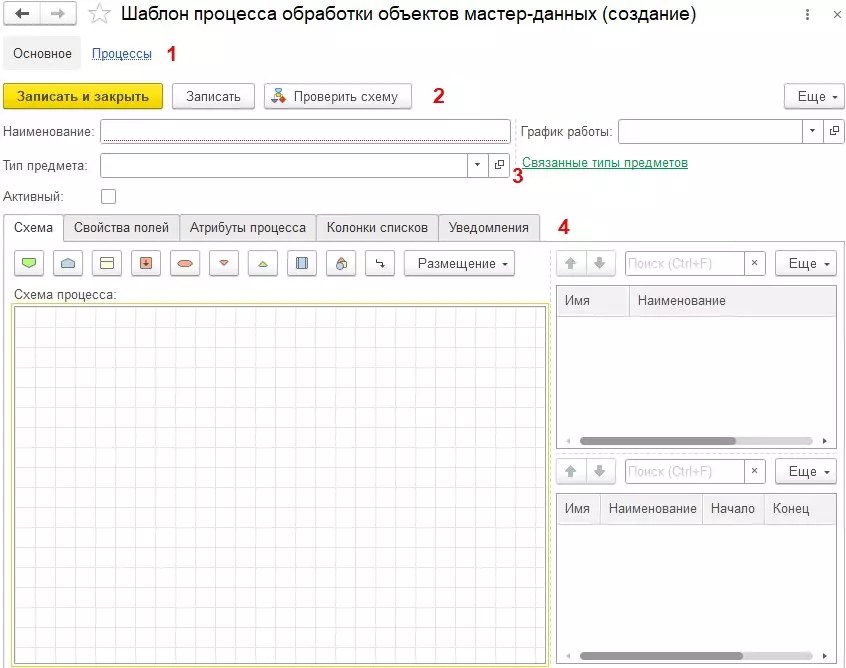Go back with the left arrow button
Viewport: 846px width, 668px height.
tap(22, 14)
